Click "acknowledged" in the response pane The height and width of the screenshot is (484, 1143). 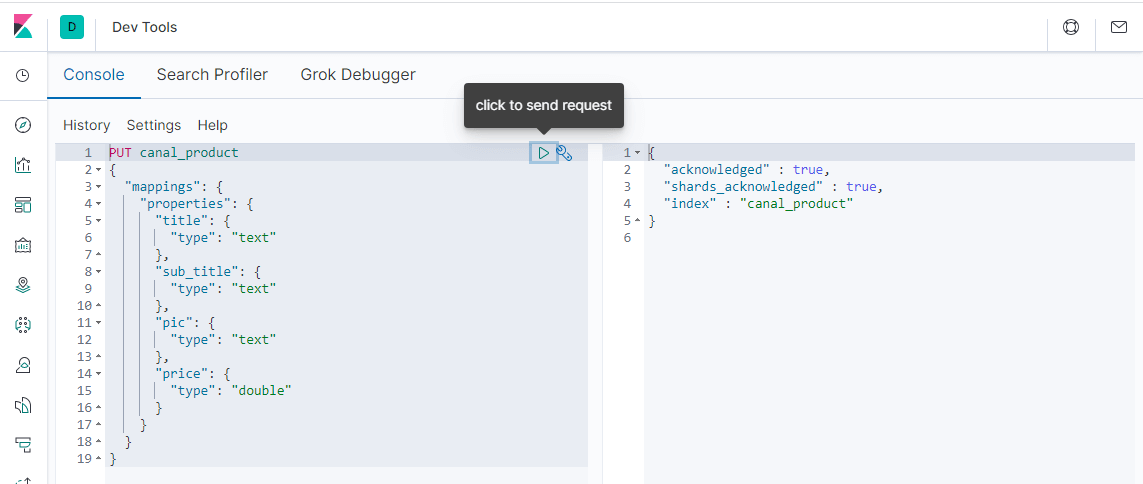tap(717, 170)
